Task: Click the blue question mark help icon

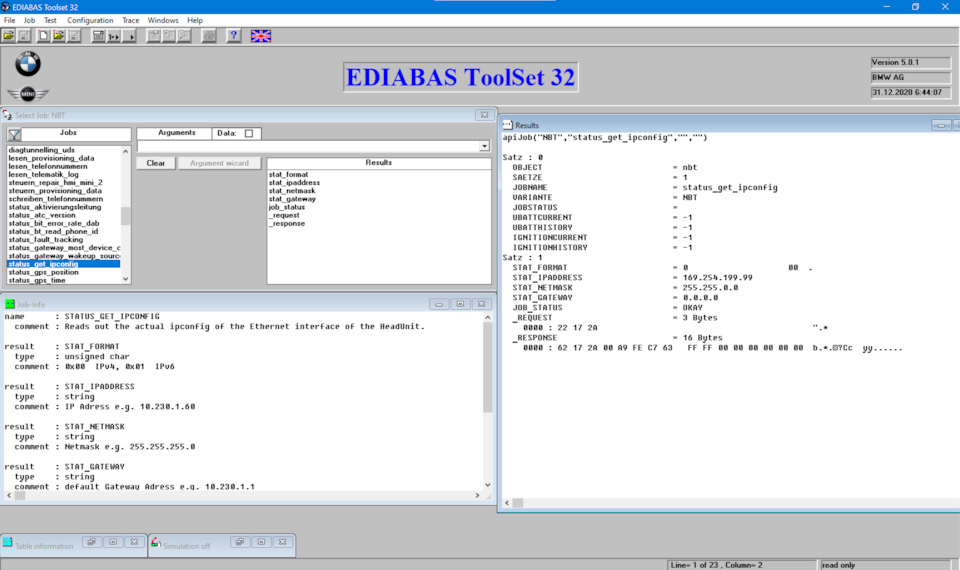Action: click(233, 36)
